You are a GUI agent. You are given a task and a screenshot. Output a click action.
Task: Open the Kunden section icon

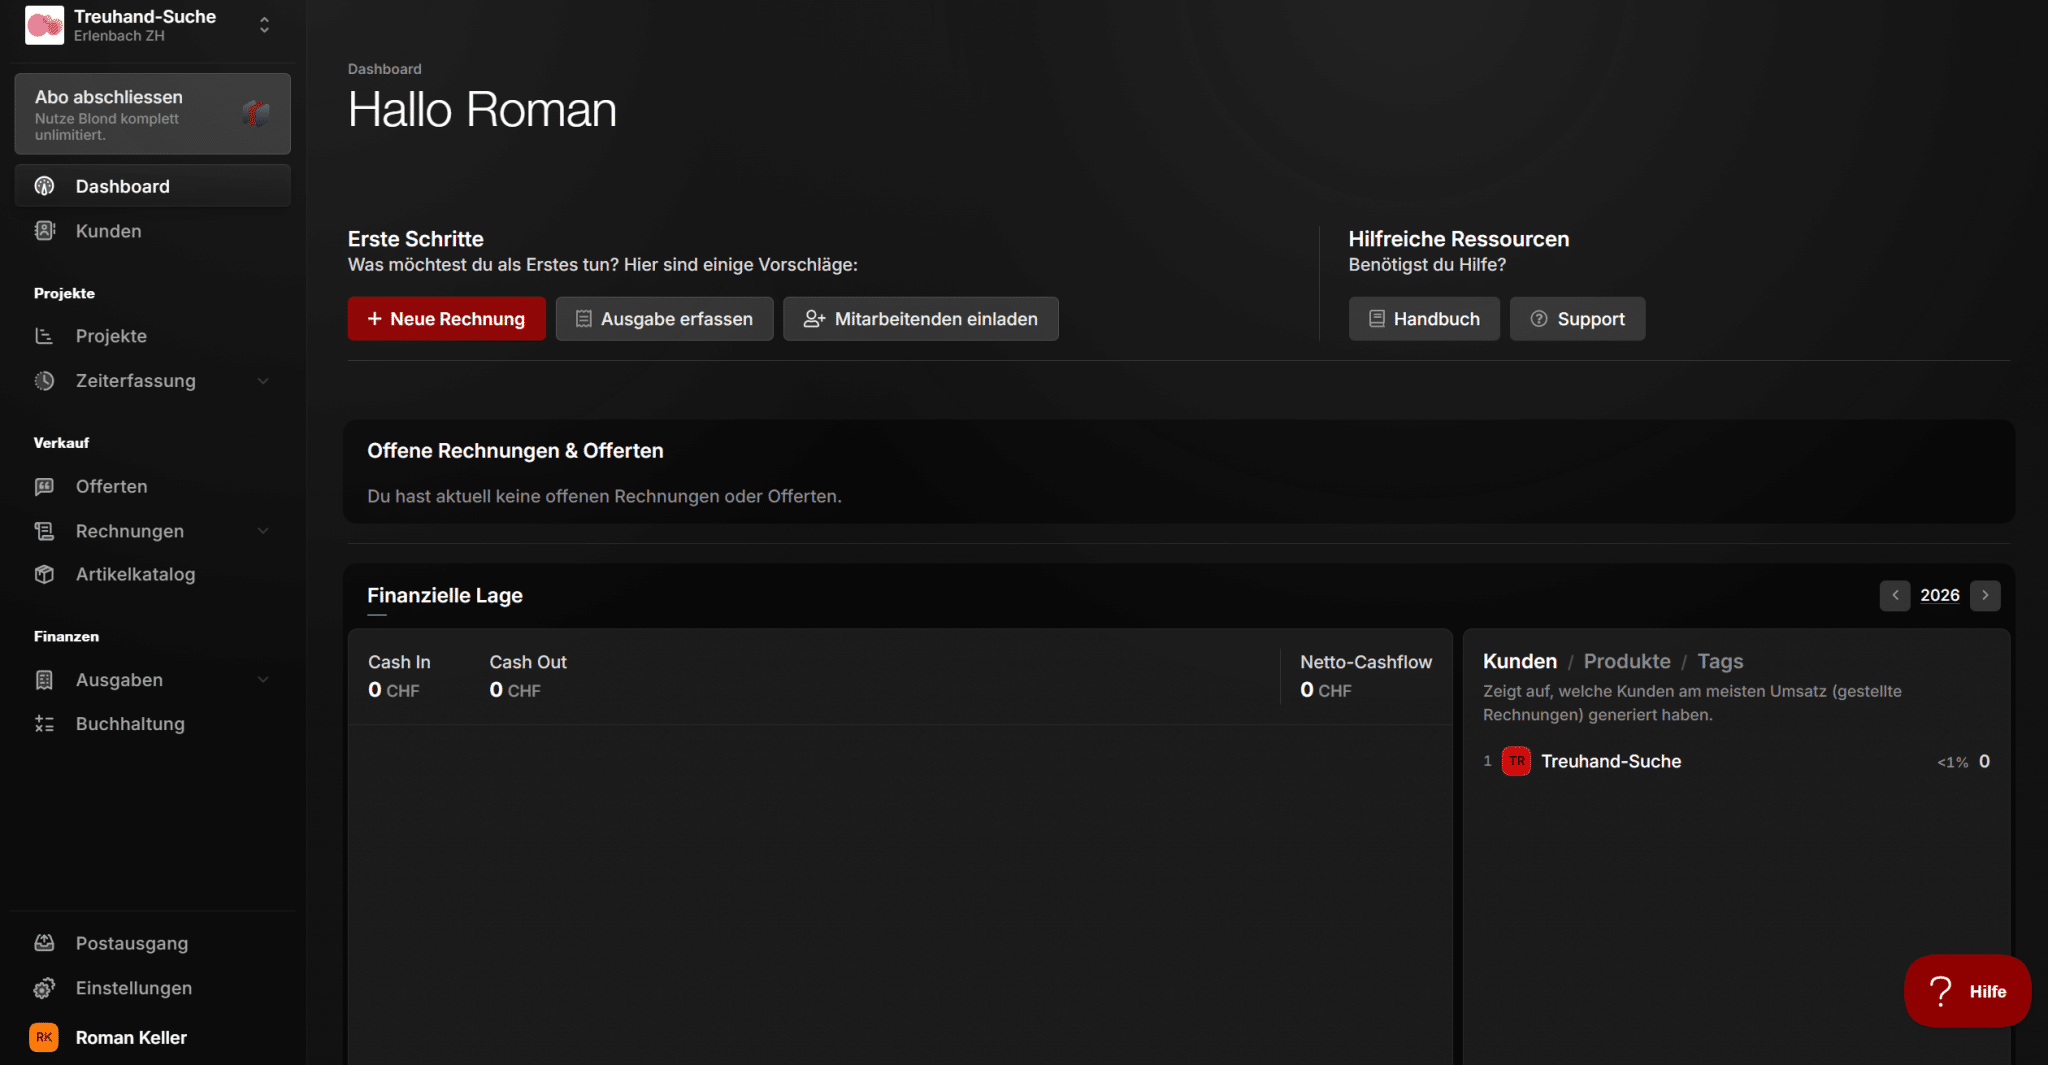[44, 231]
